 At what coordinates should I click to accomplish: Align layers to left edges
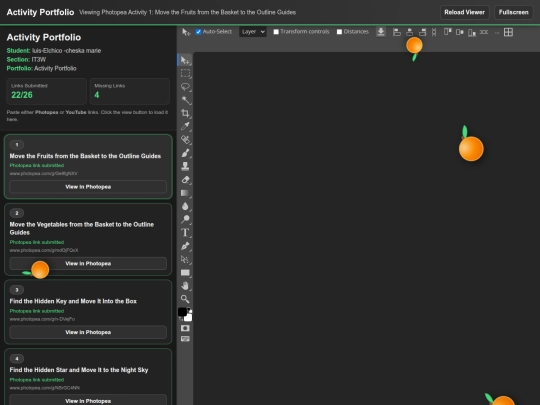pyautogui.click(x=397, y=32)
